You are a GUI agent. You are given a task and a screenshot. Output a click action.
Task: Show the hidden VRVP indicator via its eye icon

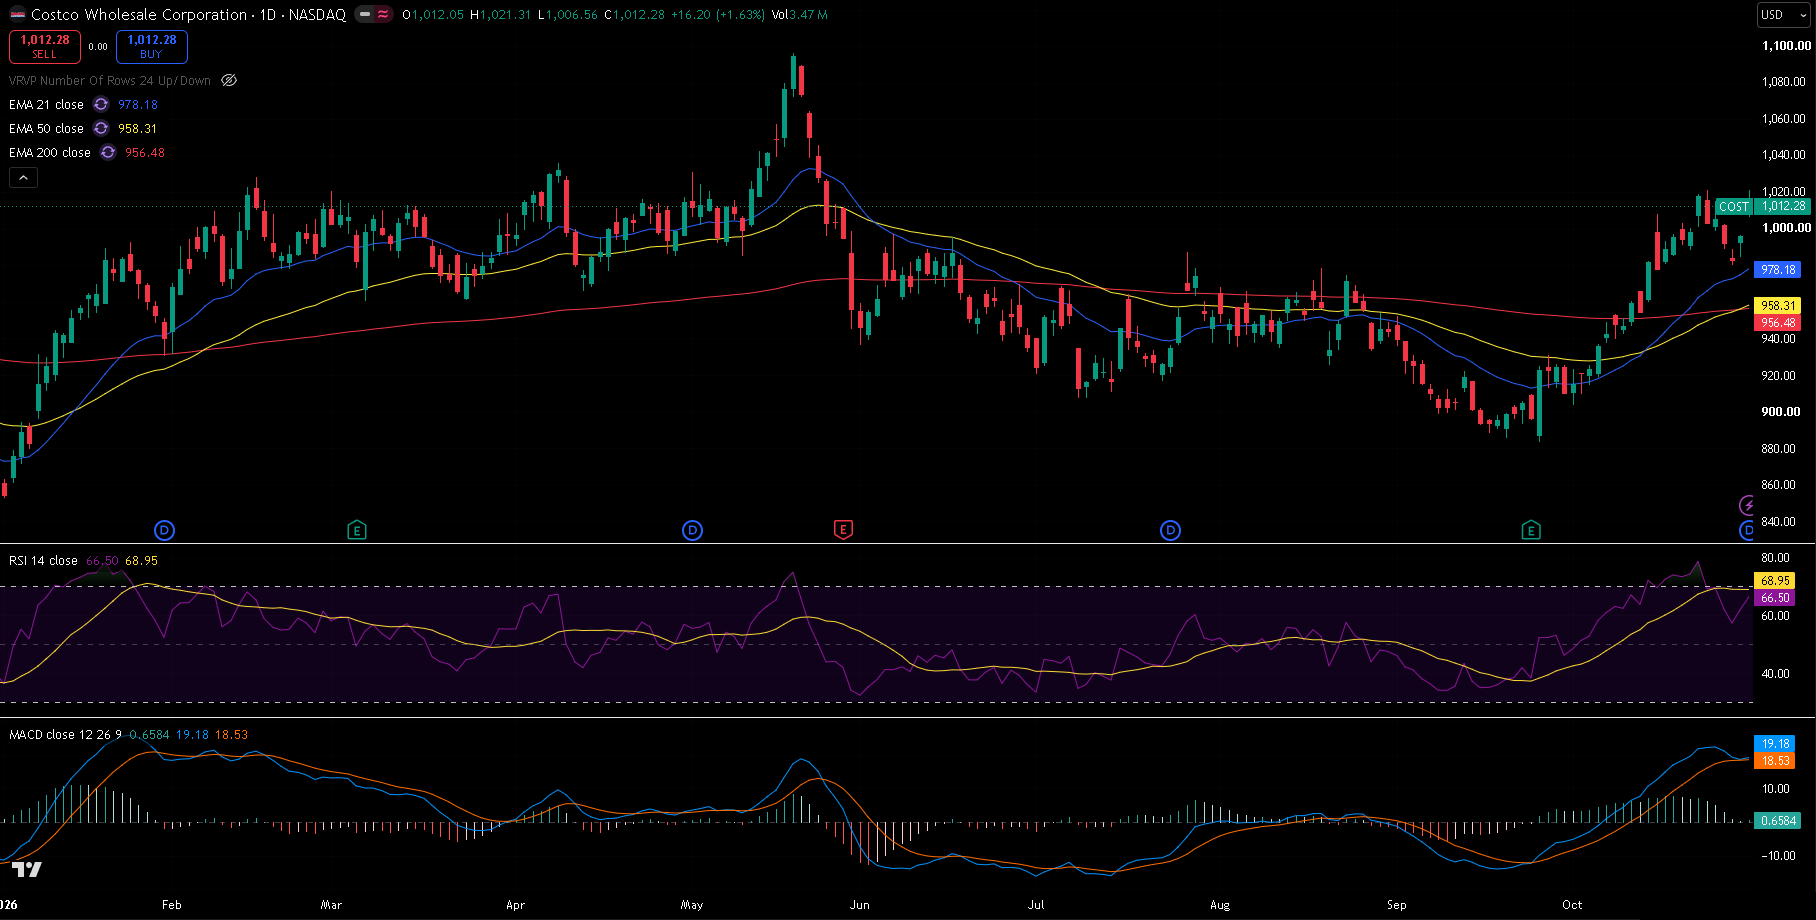(229, 80)
